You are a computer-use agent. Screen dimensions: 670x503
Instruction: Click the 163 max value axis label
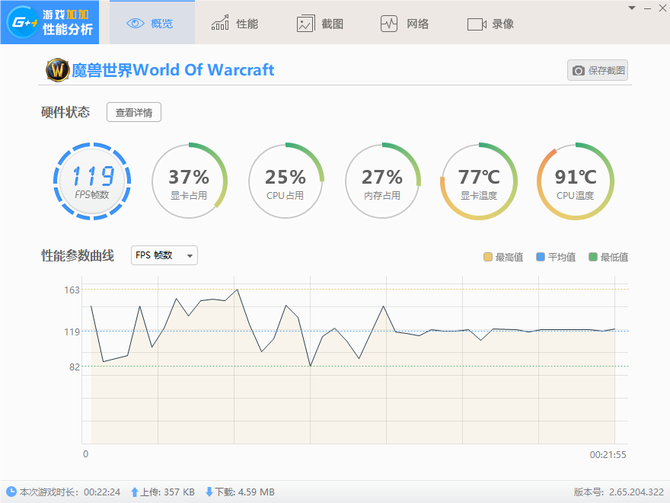[72, 290]
